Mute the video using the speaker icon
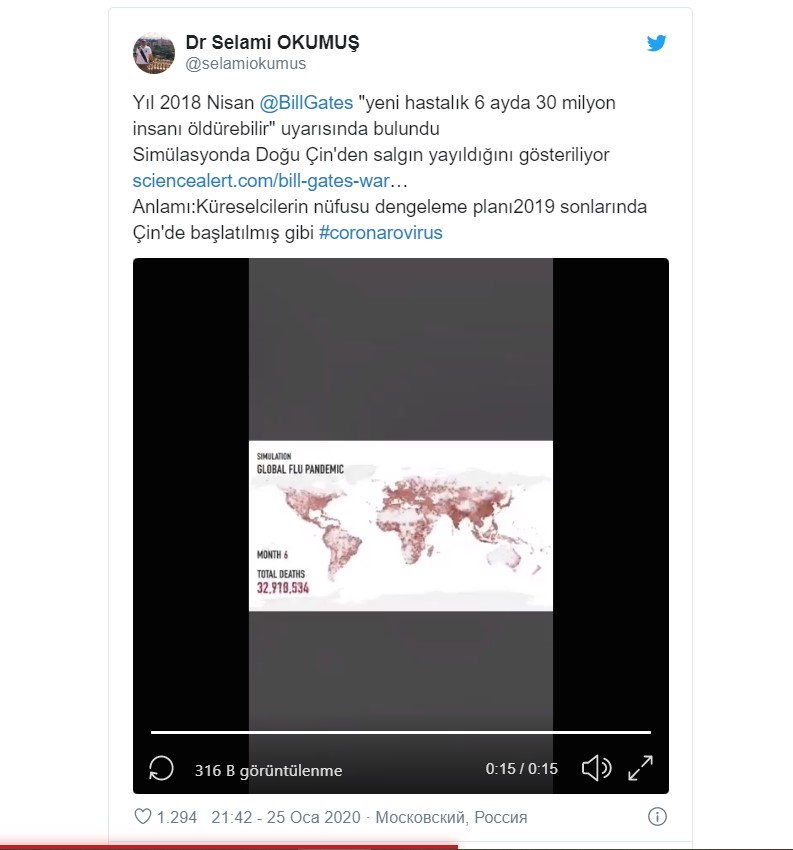 (x=596, y=768)
